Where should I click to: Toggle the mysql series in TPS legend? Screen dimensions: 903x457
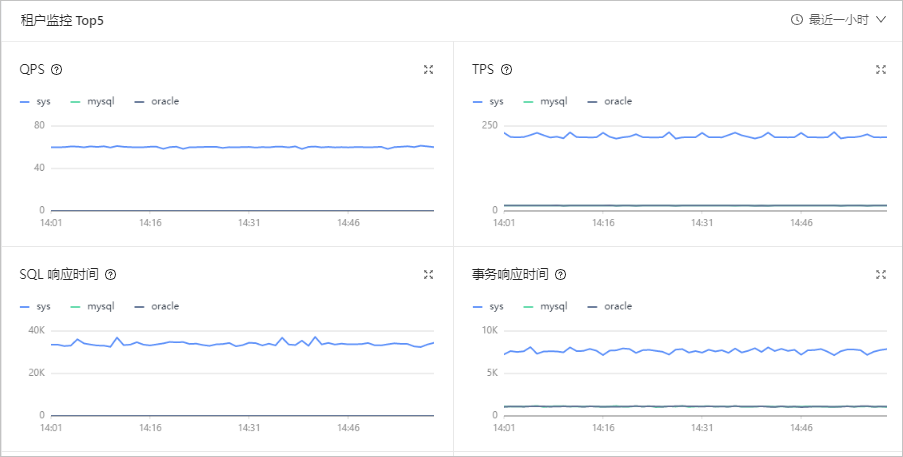click(x=545, y=101)
